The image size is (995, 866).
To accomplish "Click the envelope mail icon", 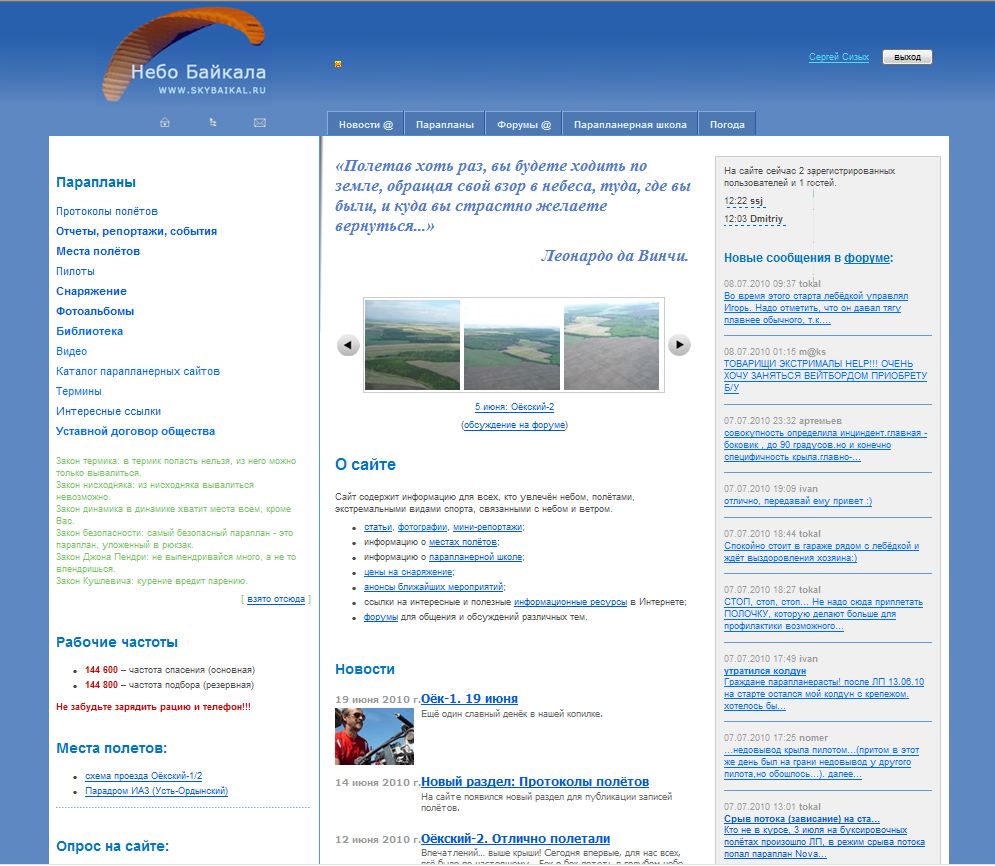I will pos(260,123).
